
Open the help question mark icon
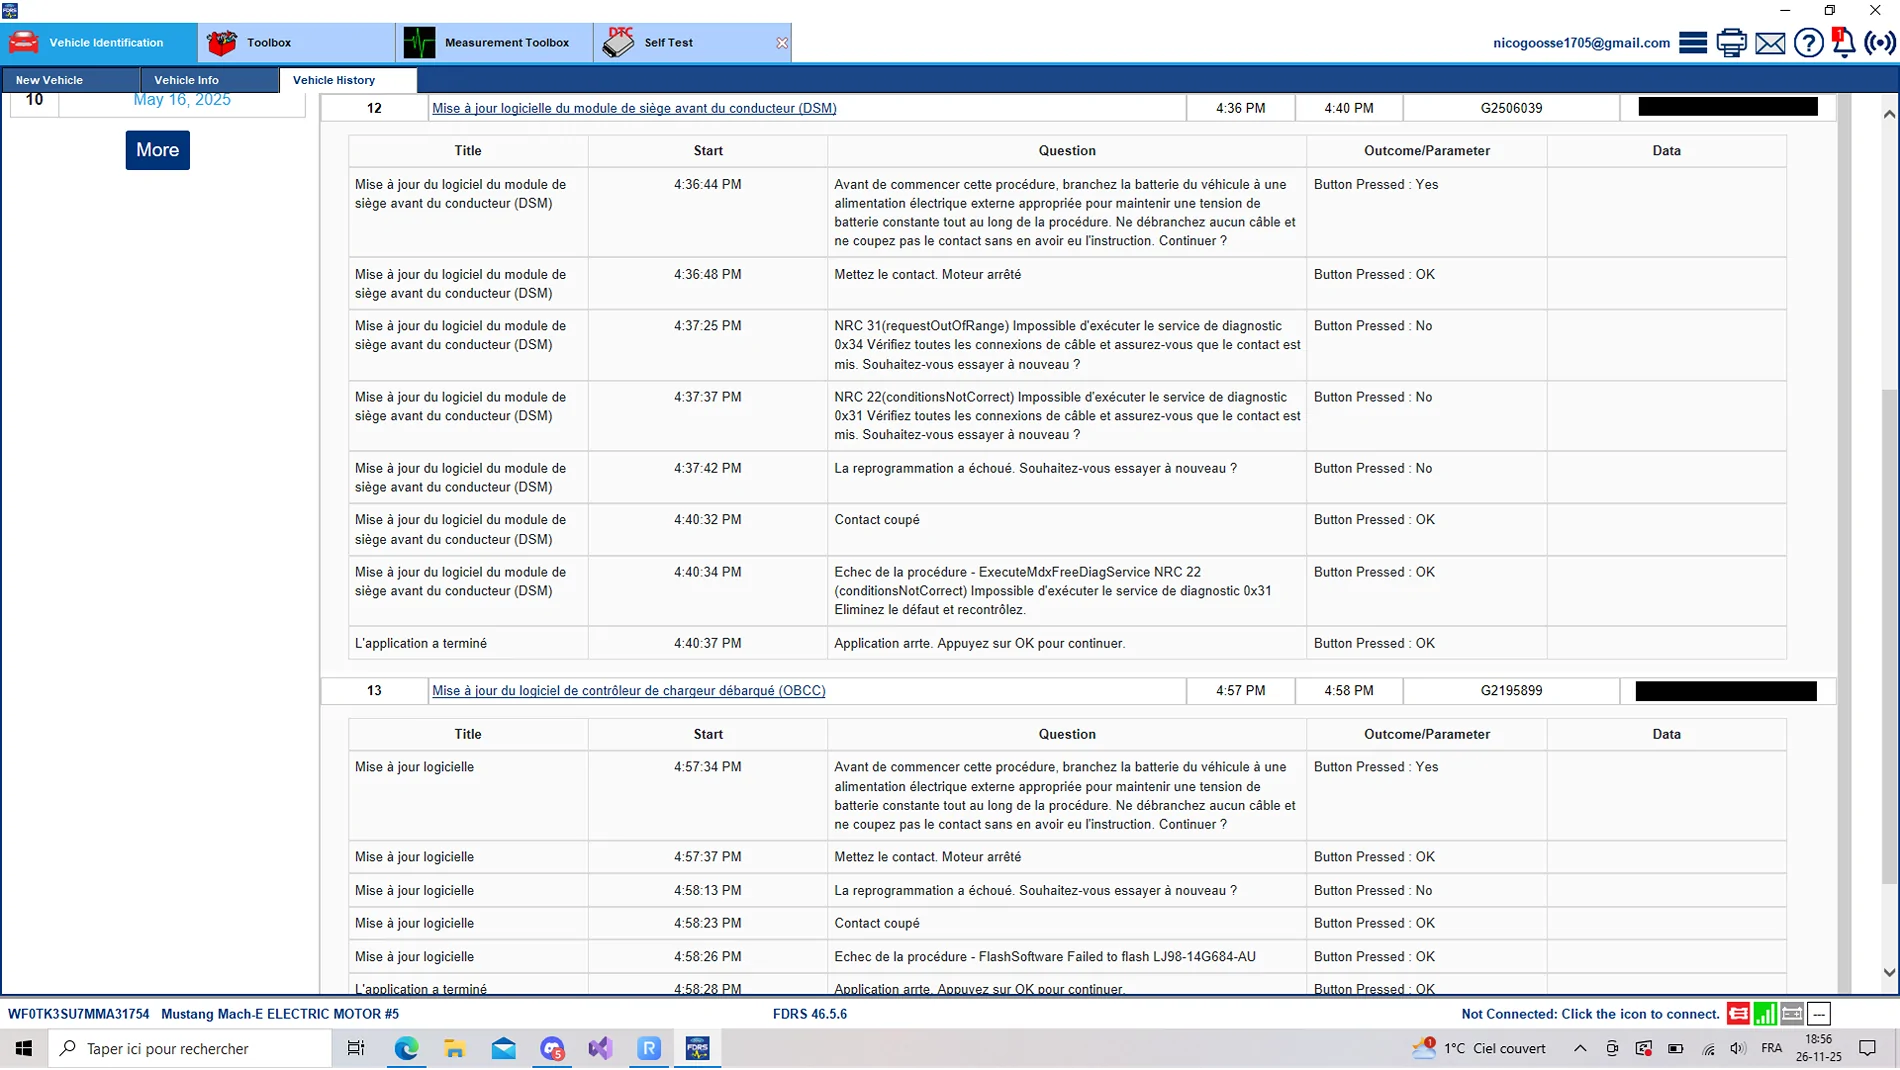pyautogui.click(x=1808, y=43)
